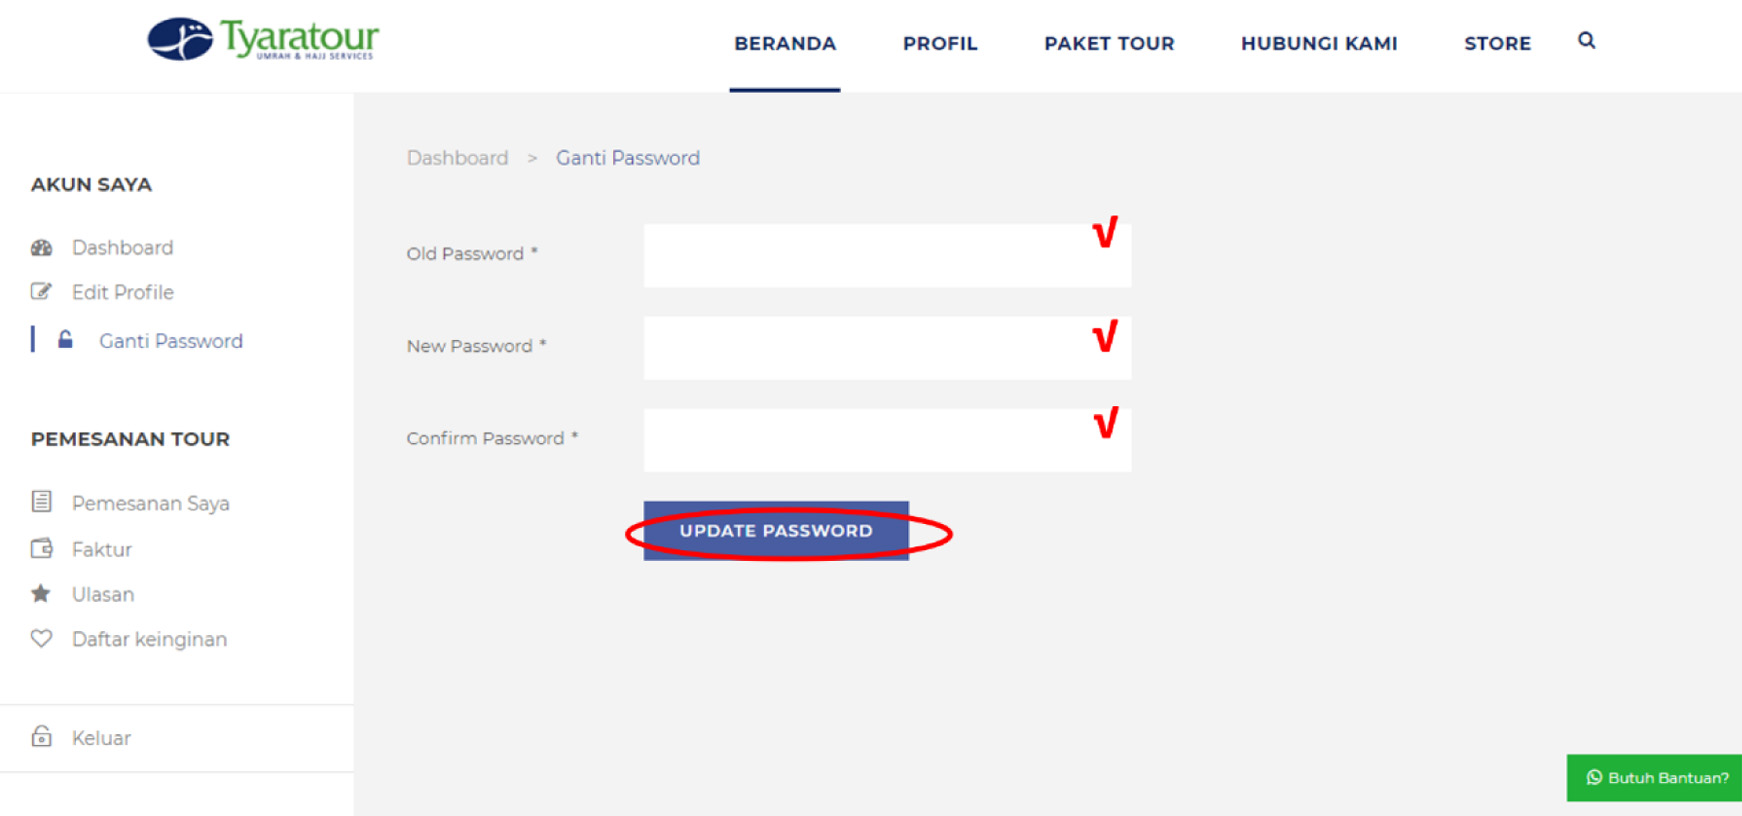Open the Tyaratour logo homepage
The height and width of the screenshot is (816, 1742).
pos(263,40)
